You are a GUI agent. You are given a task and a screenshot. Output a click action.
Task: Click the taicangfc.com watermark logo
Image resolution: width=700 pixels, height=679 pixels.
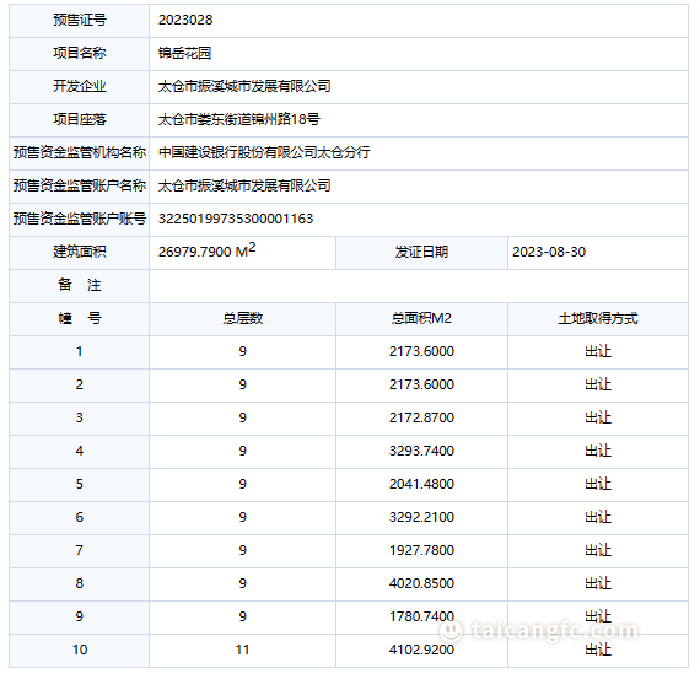click(541, 630)
